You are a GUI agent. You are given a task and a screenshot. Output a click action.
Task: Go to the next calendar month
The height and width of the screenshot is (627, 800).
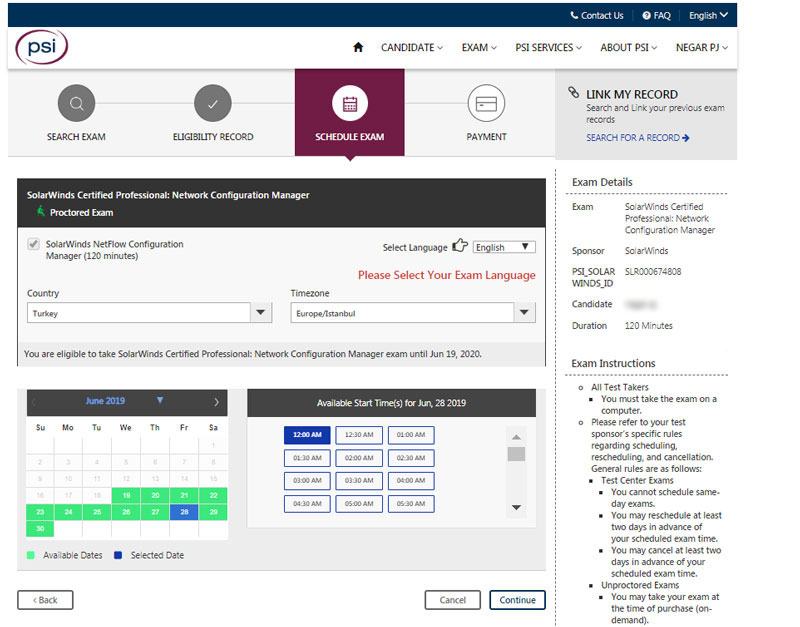217,402
